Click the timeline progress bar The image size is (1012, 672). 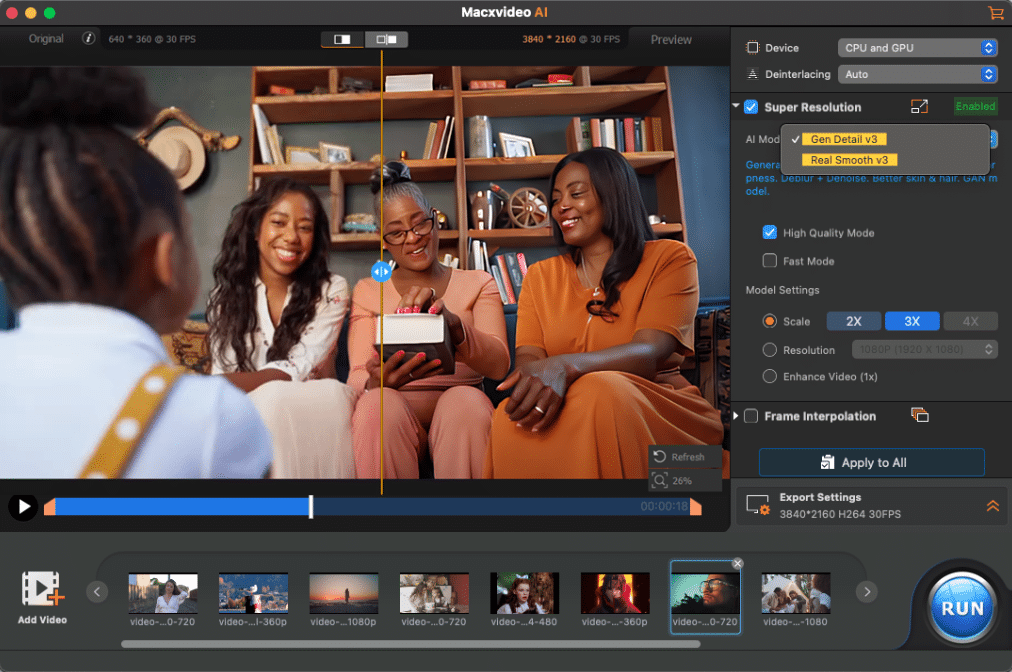[372, 507]
